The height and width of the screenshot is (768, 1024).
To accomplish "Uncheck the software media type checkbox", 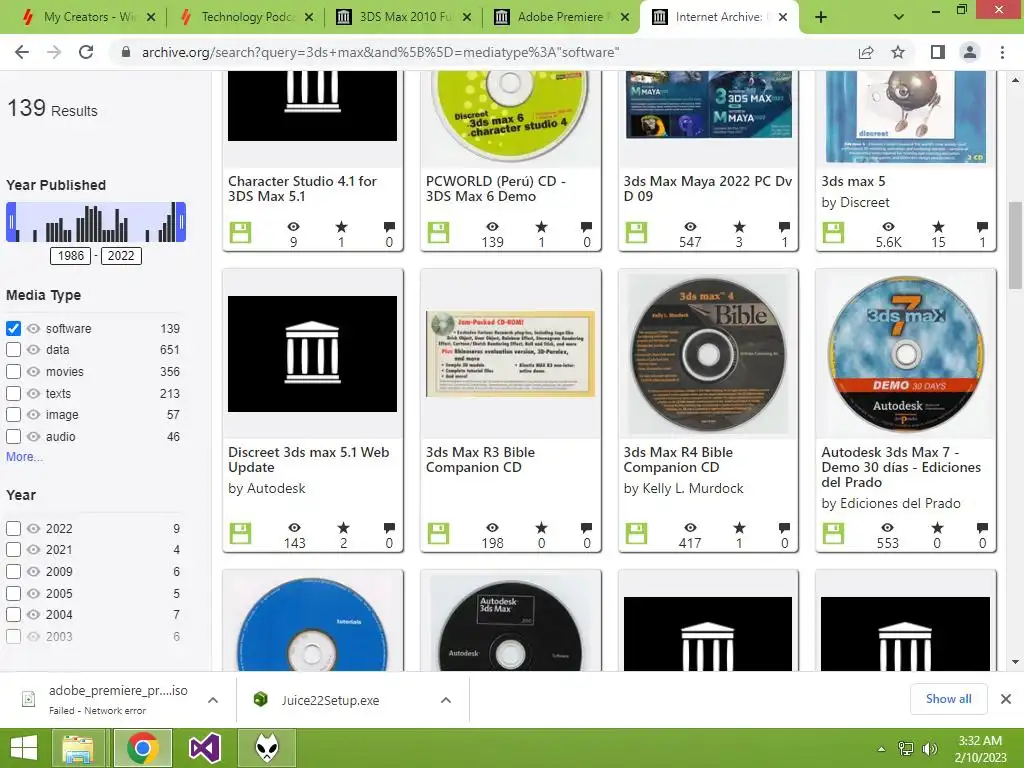I will (x=14, y=328).
